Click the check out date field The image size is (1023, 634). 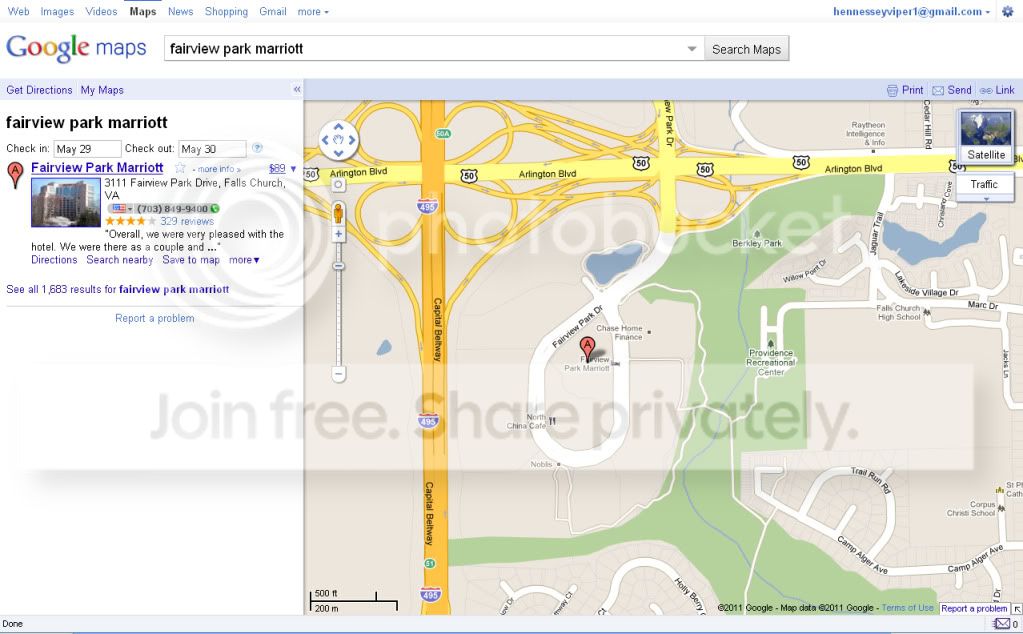tap(213, 149)
